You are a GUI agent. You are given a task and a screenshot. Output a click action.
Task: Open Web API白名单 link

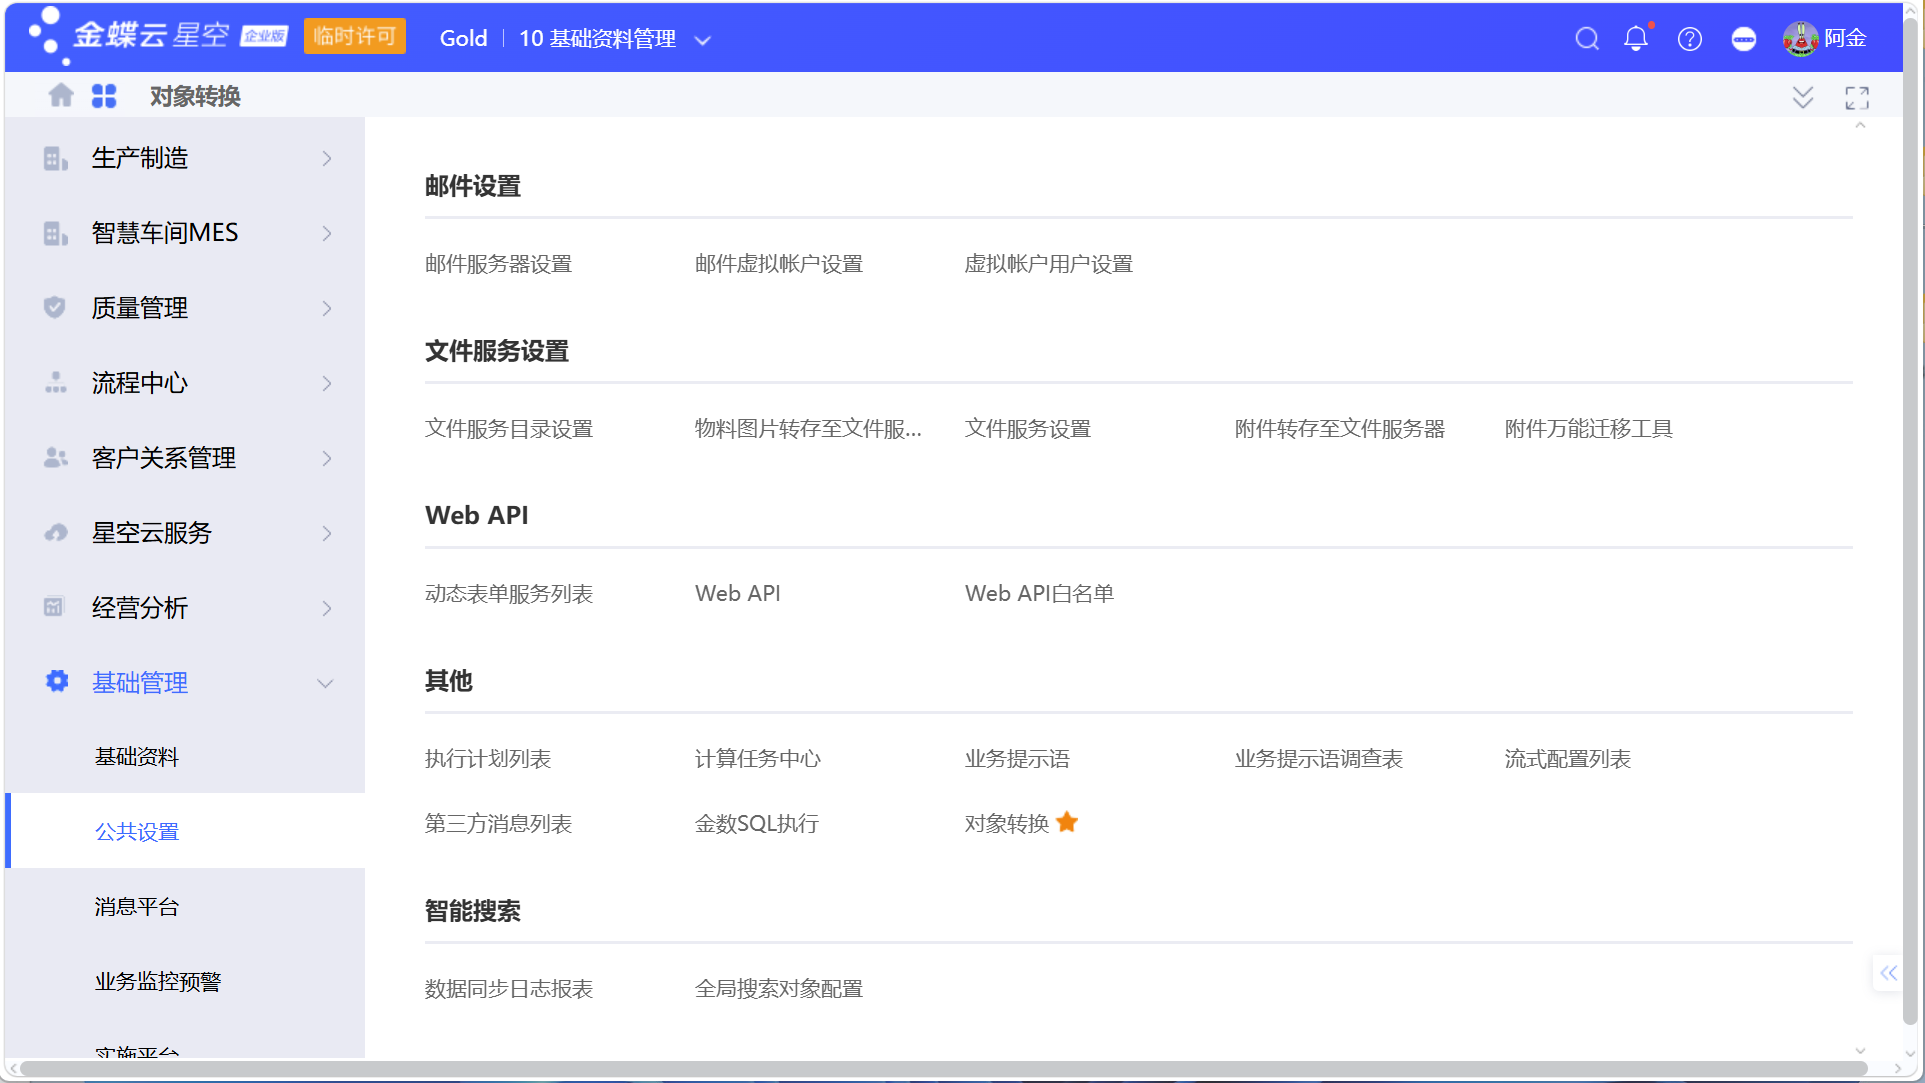1040,594
